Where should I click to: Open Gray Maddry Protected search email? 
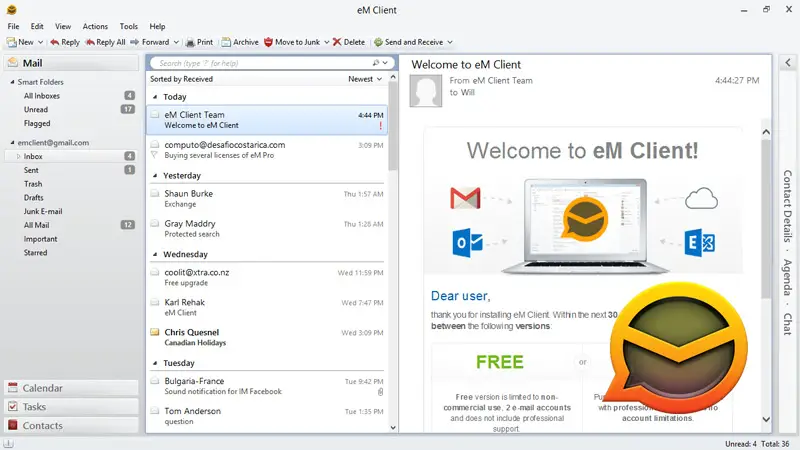coord(267,229)
